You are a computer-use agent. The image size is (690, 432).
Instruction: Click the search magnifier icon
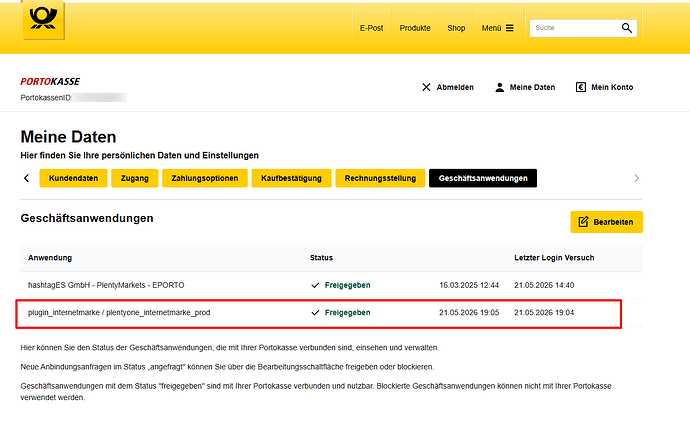[x=627, y=28]
